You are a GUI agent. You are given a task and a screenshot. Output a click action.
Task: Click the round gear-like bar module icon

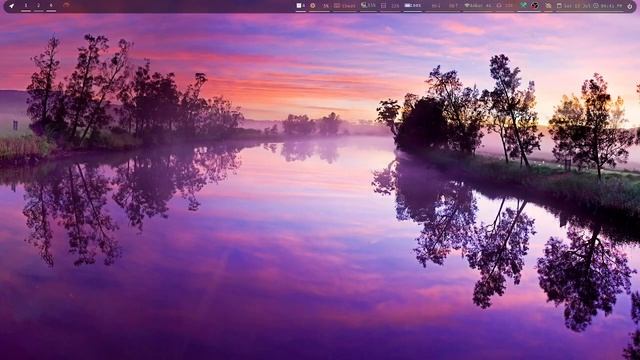click(x=313, y=6)
